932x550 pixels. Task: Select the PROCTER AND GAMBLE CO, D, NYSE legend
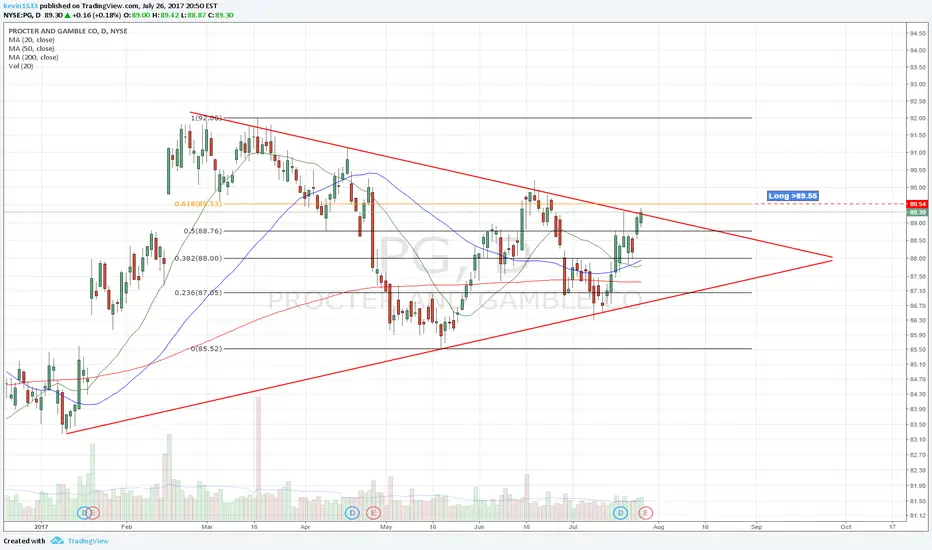click(68, 31)
